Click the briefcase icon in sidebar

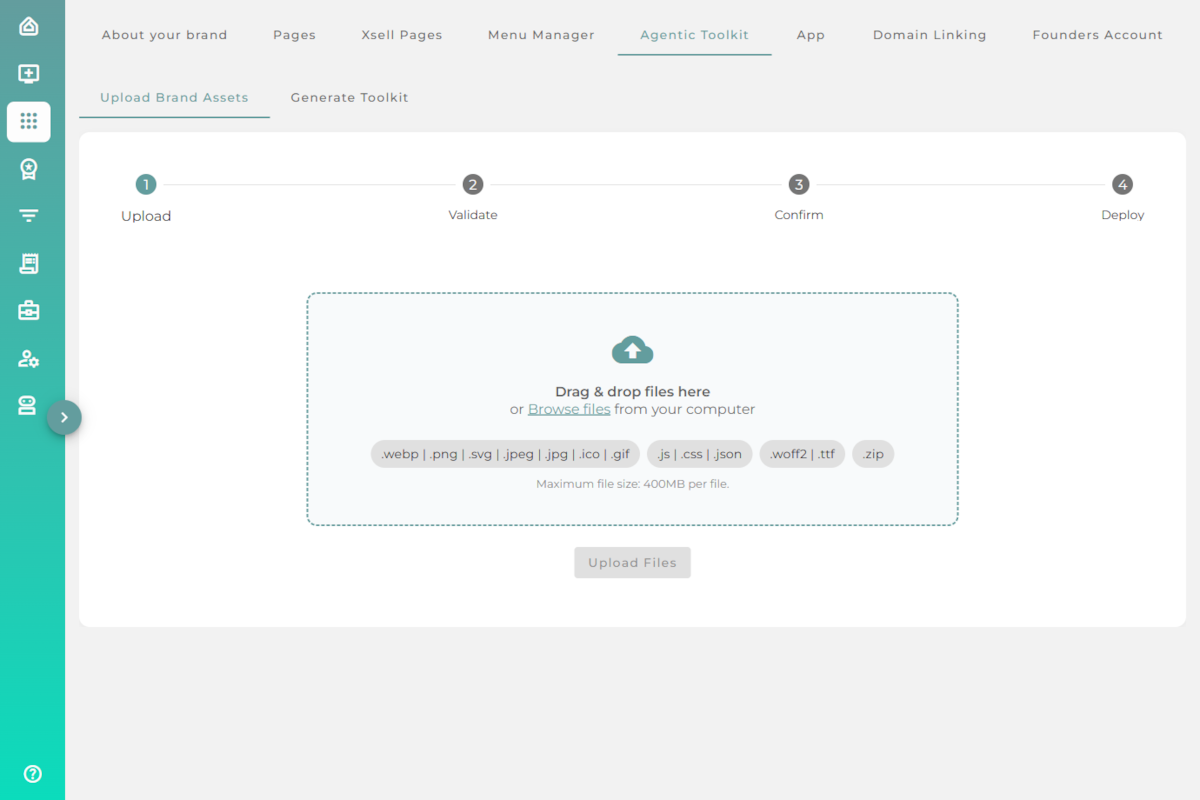[29, 311]
